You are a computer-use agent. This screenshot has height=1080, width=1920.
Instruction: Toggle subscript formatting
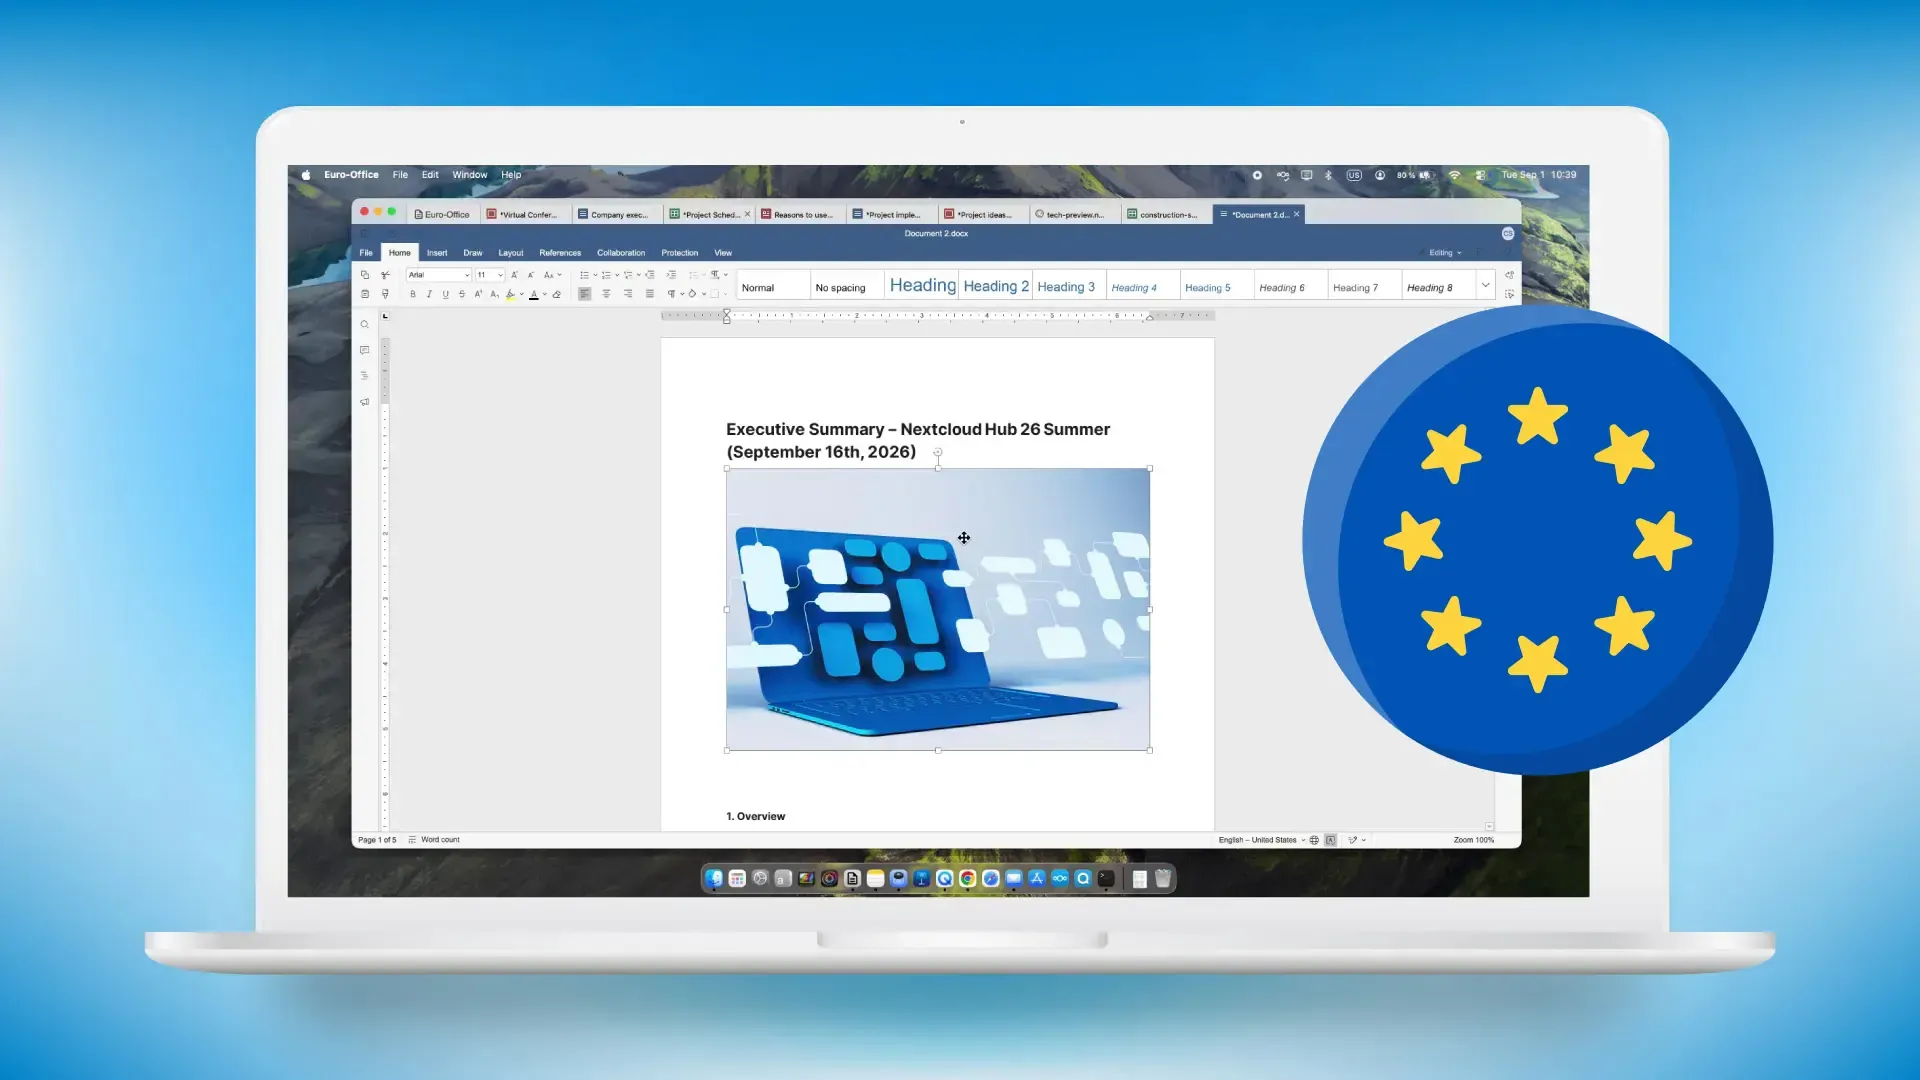coord(494,294)
